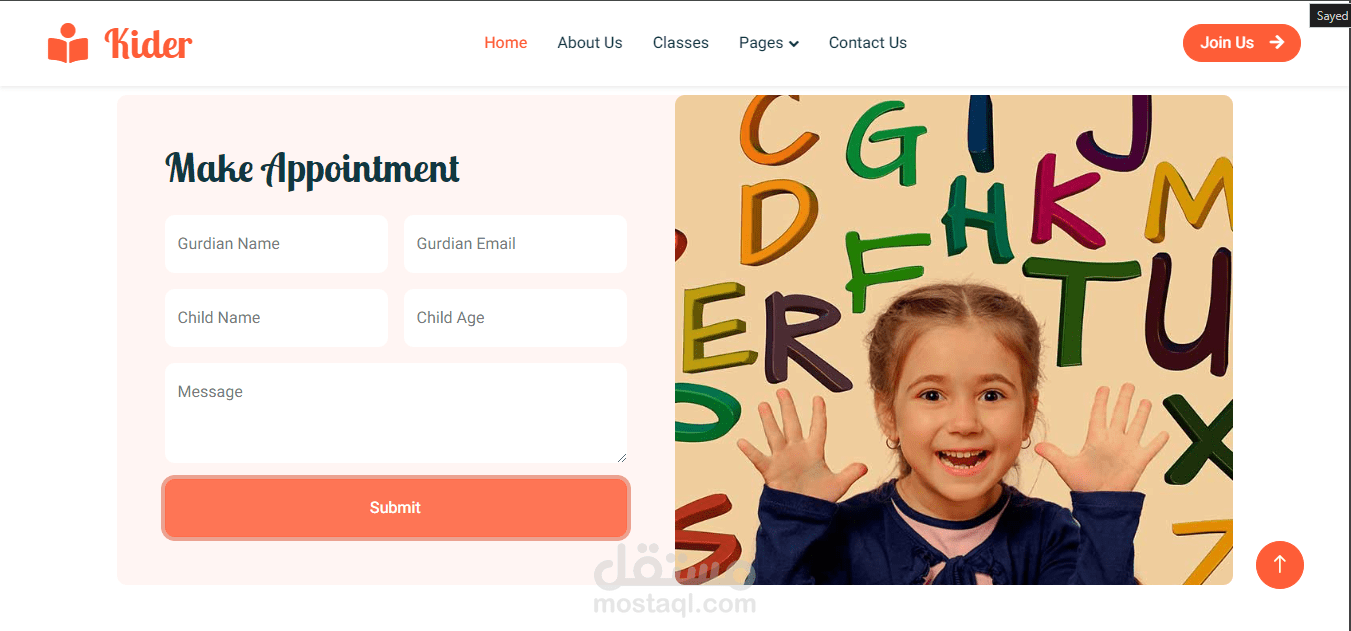Click the Join Us button
Image resolution: width=1351 pixels, height=631 pixels.
[1242, 43]
